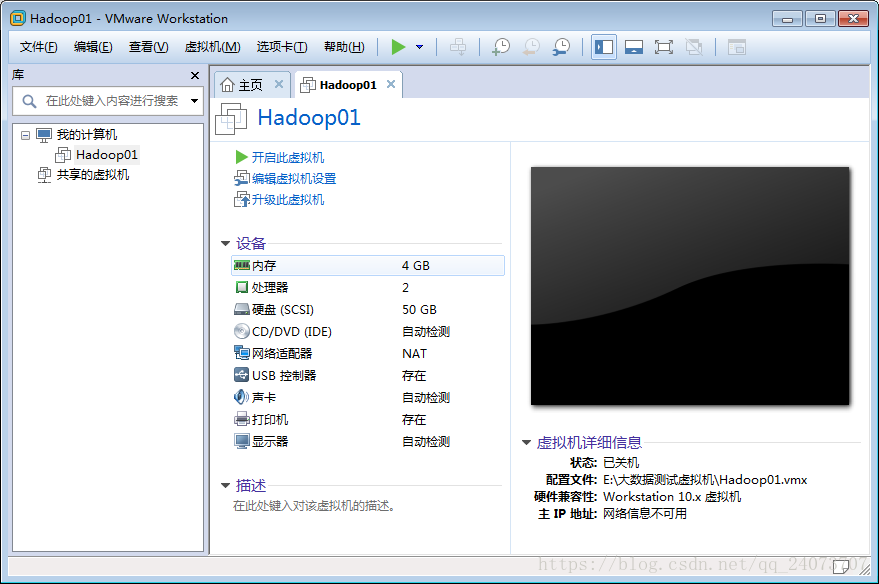Select Hadoop01 in the library tree
Screen dimensions: 879x584
click(107, 155)
